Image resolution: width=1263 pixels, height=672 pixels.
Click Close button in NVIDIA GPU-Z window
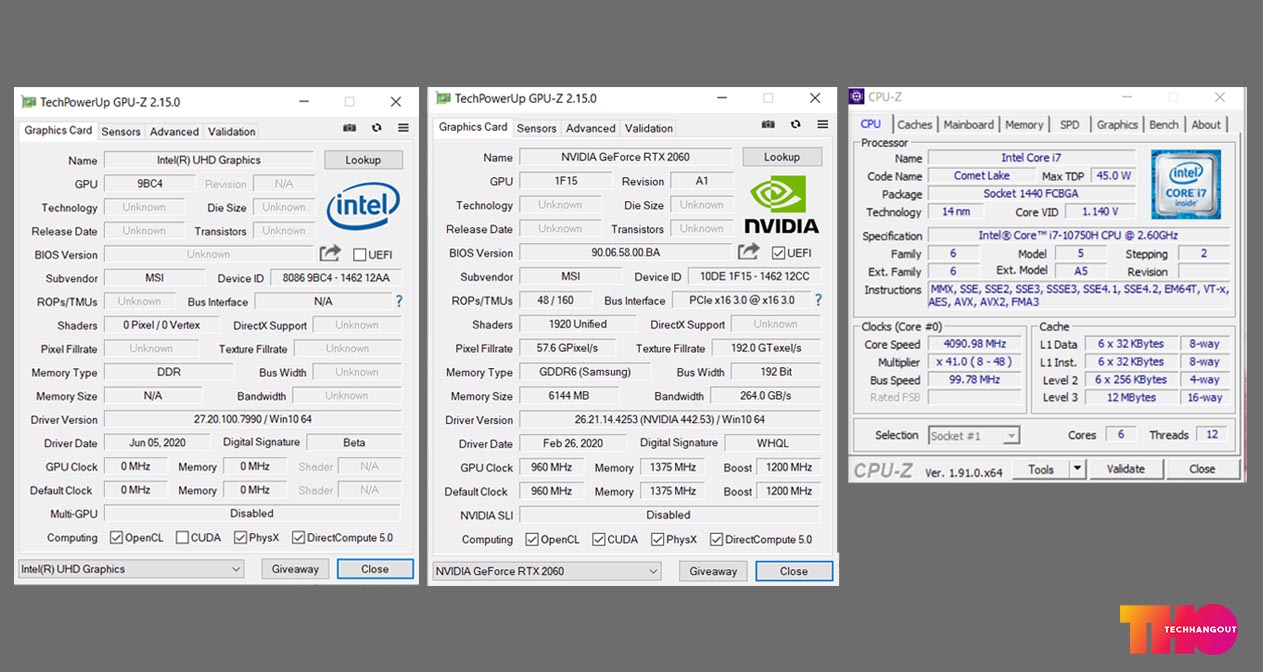(794, 571)
